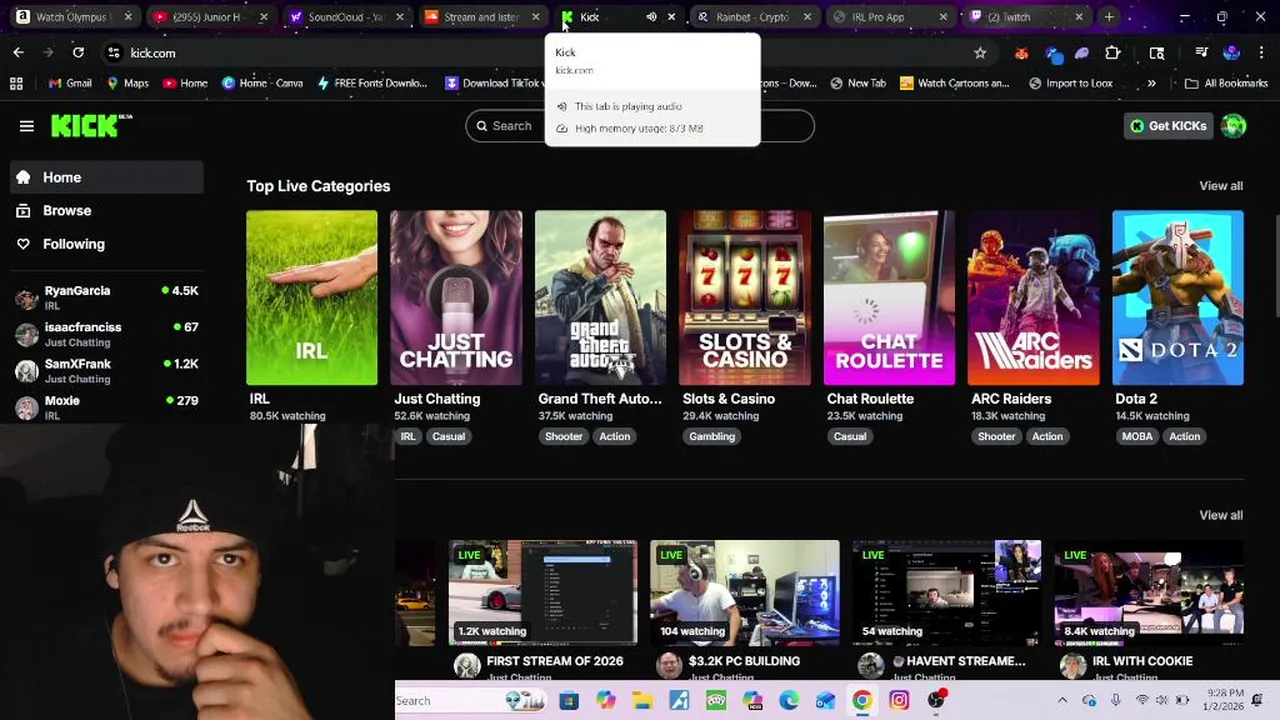This screenshot has height=720, width=1280.
Task: Click the Get KICKs button
Action: 1168,126
